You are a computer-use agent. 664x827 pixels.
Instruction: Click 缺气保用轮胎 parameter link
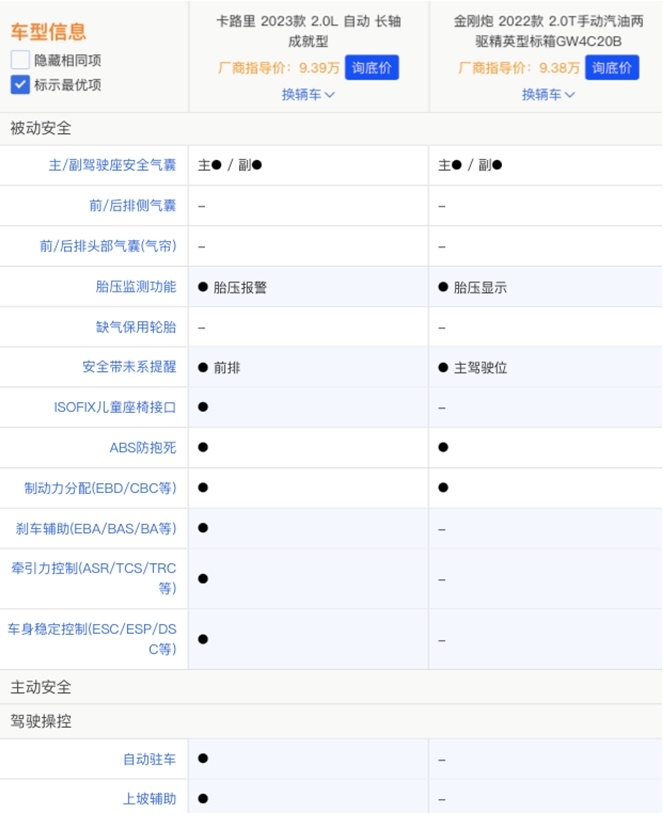(x=136, y=328)
